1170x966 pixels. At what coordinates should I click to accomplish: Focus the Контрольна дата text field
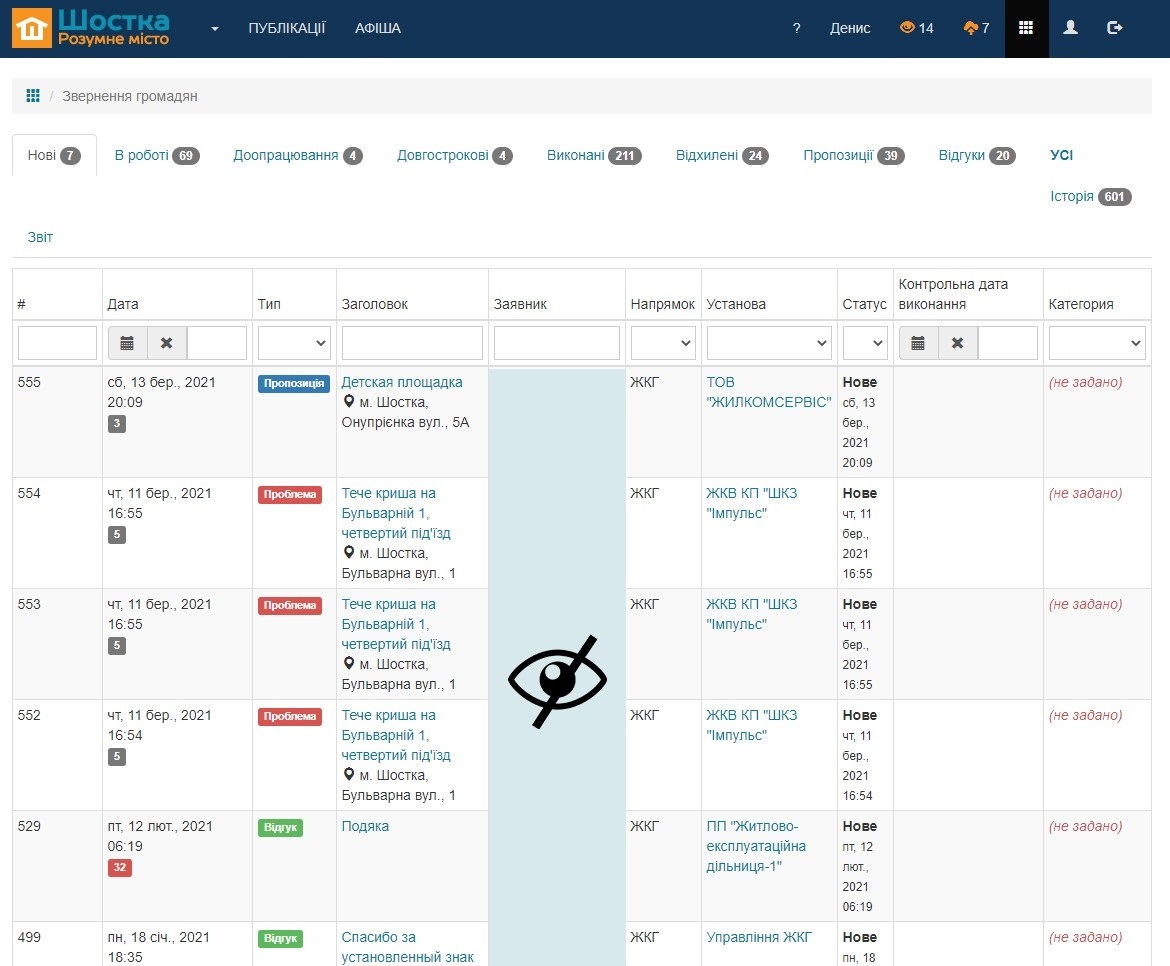tap(1007, 343)
